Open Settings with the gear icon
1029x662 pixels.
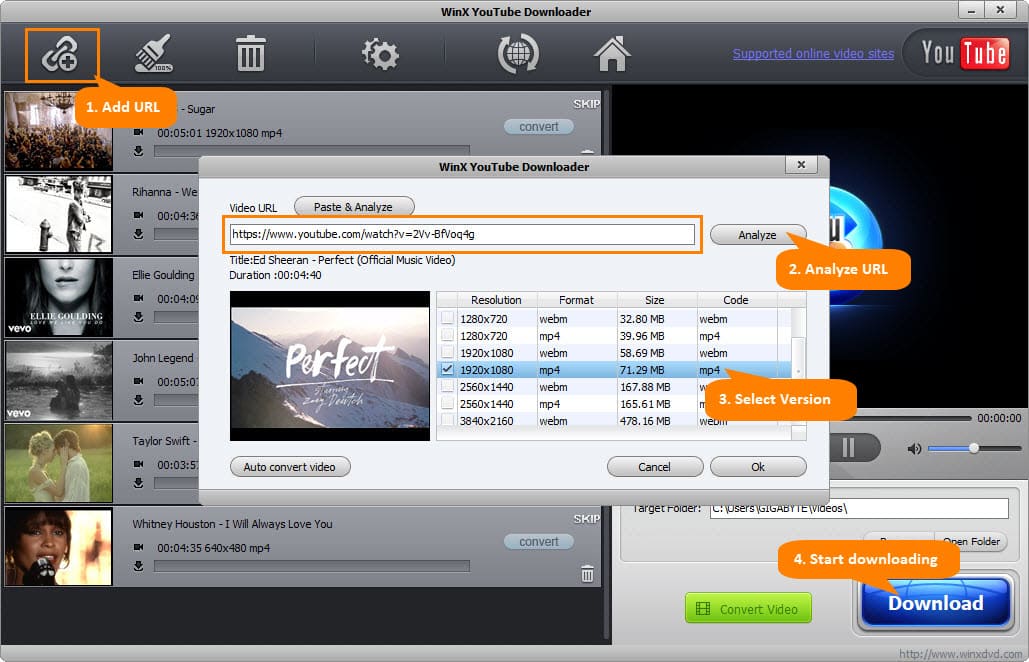point(381,54)
